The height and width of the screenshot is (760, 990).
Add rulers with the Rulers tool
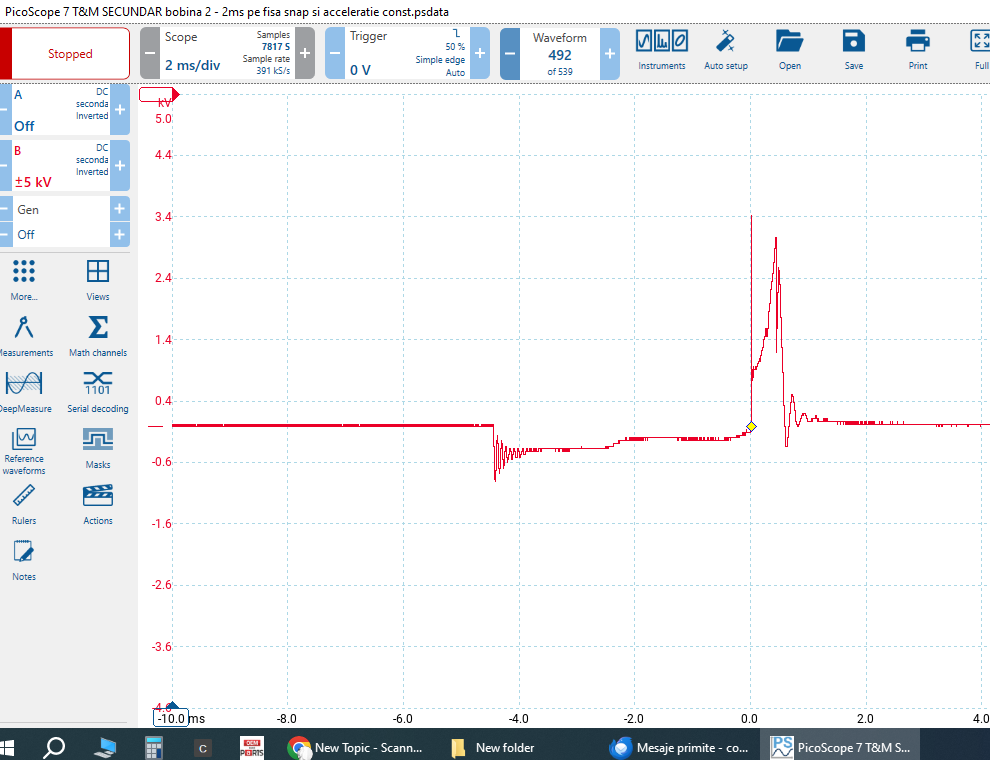point(24,503)
